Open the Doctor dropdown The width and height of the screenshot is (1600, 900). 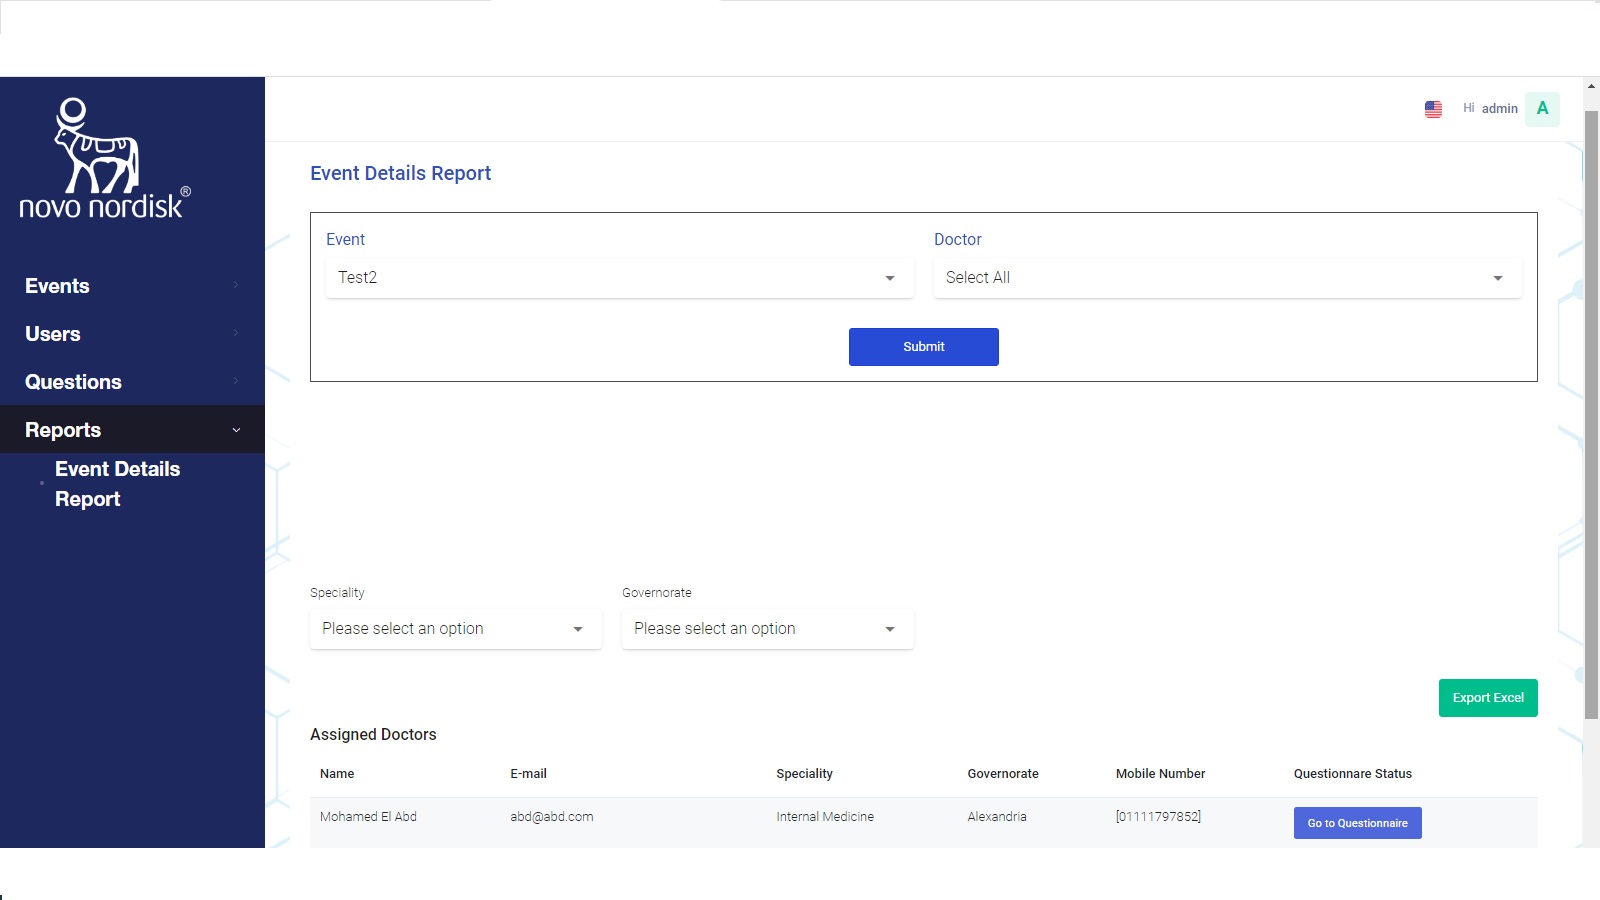point(1227,278)
